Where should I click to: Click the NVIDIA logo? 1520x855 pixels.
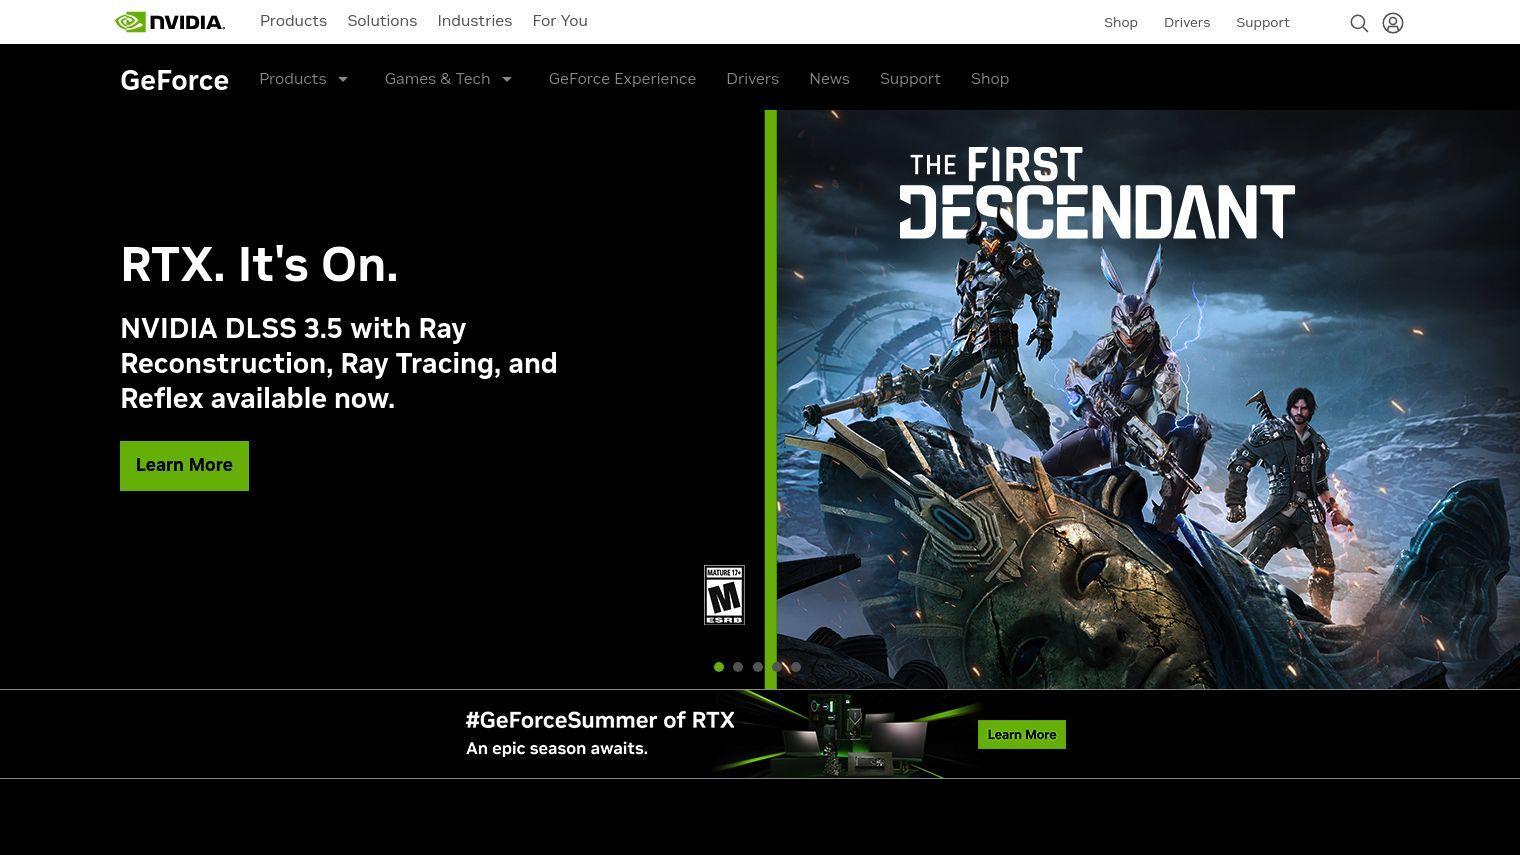click(x=170, y=22)
